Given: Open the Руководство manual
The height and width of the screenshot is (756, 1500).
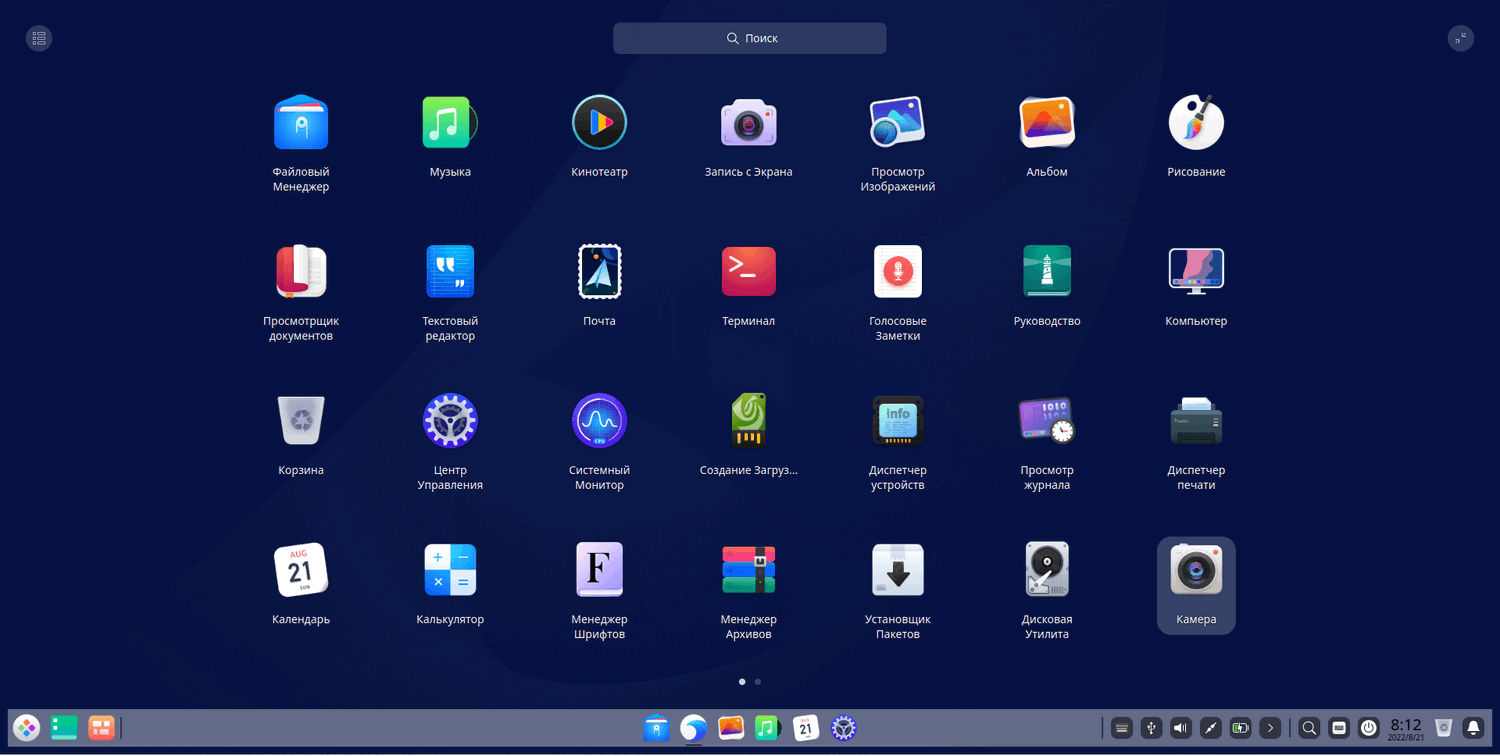Looking at the screenshot, I should click(x=1047, y=272).
